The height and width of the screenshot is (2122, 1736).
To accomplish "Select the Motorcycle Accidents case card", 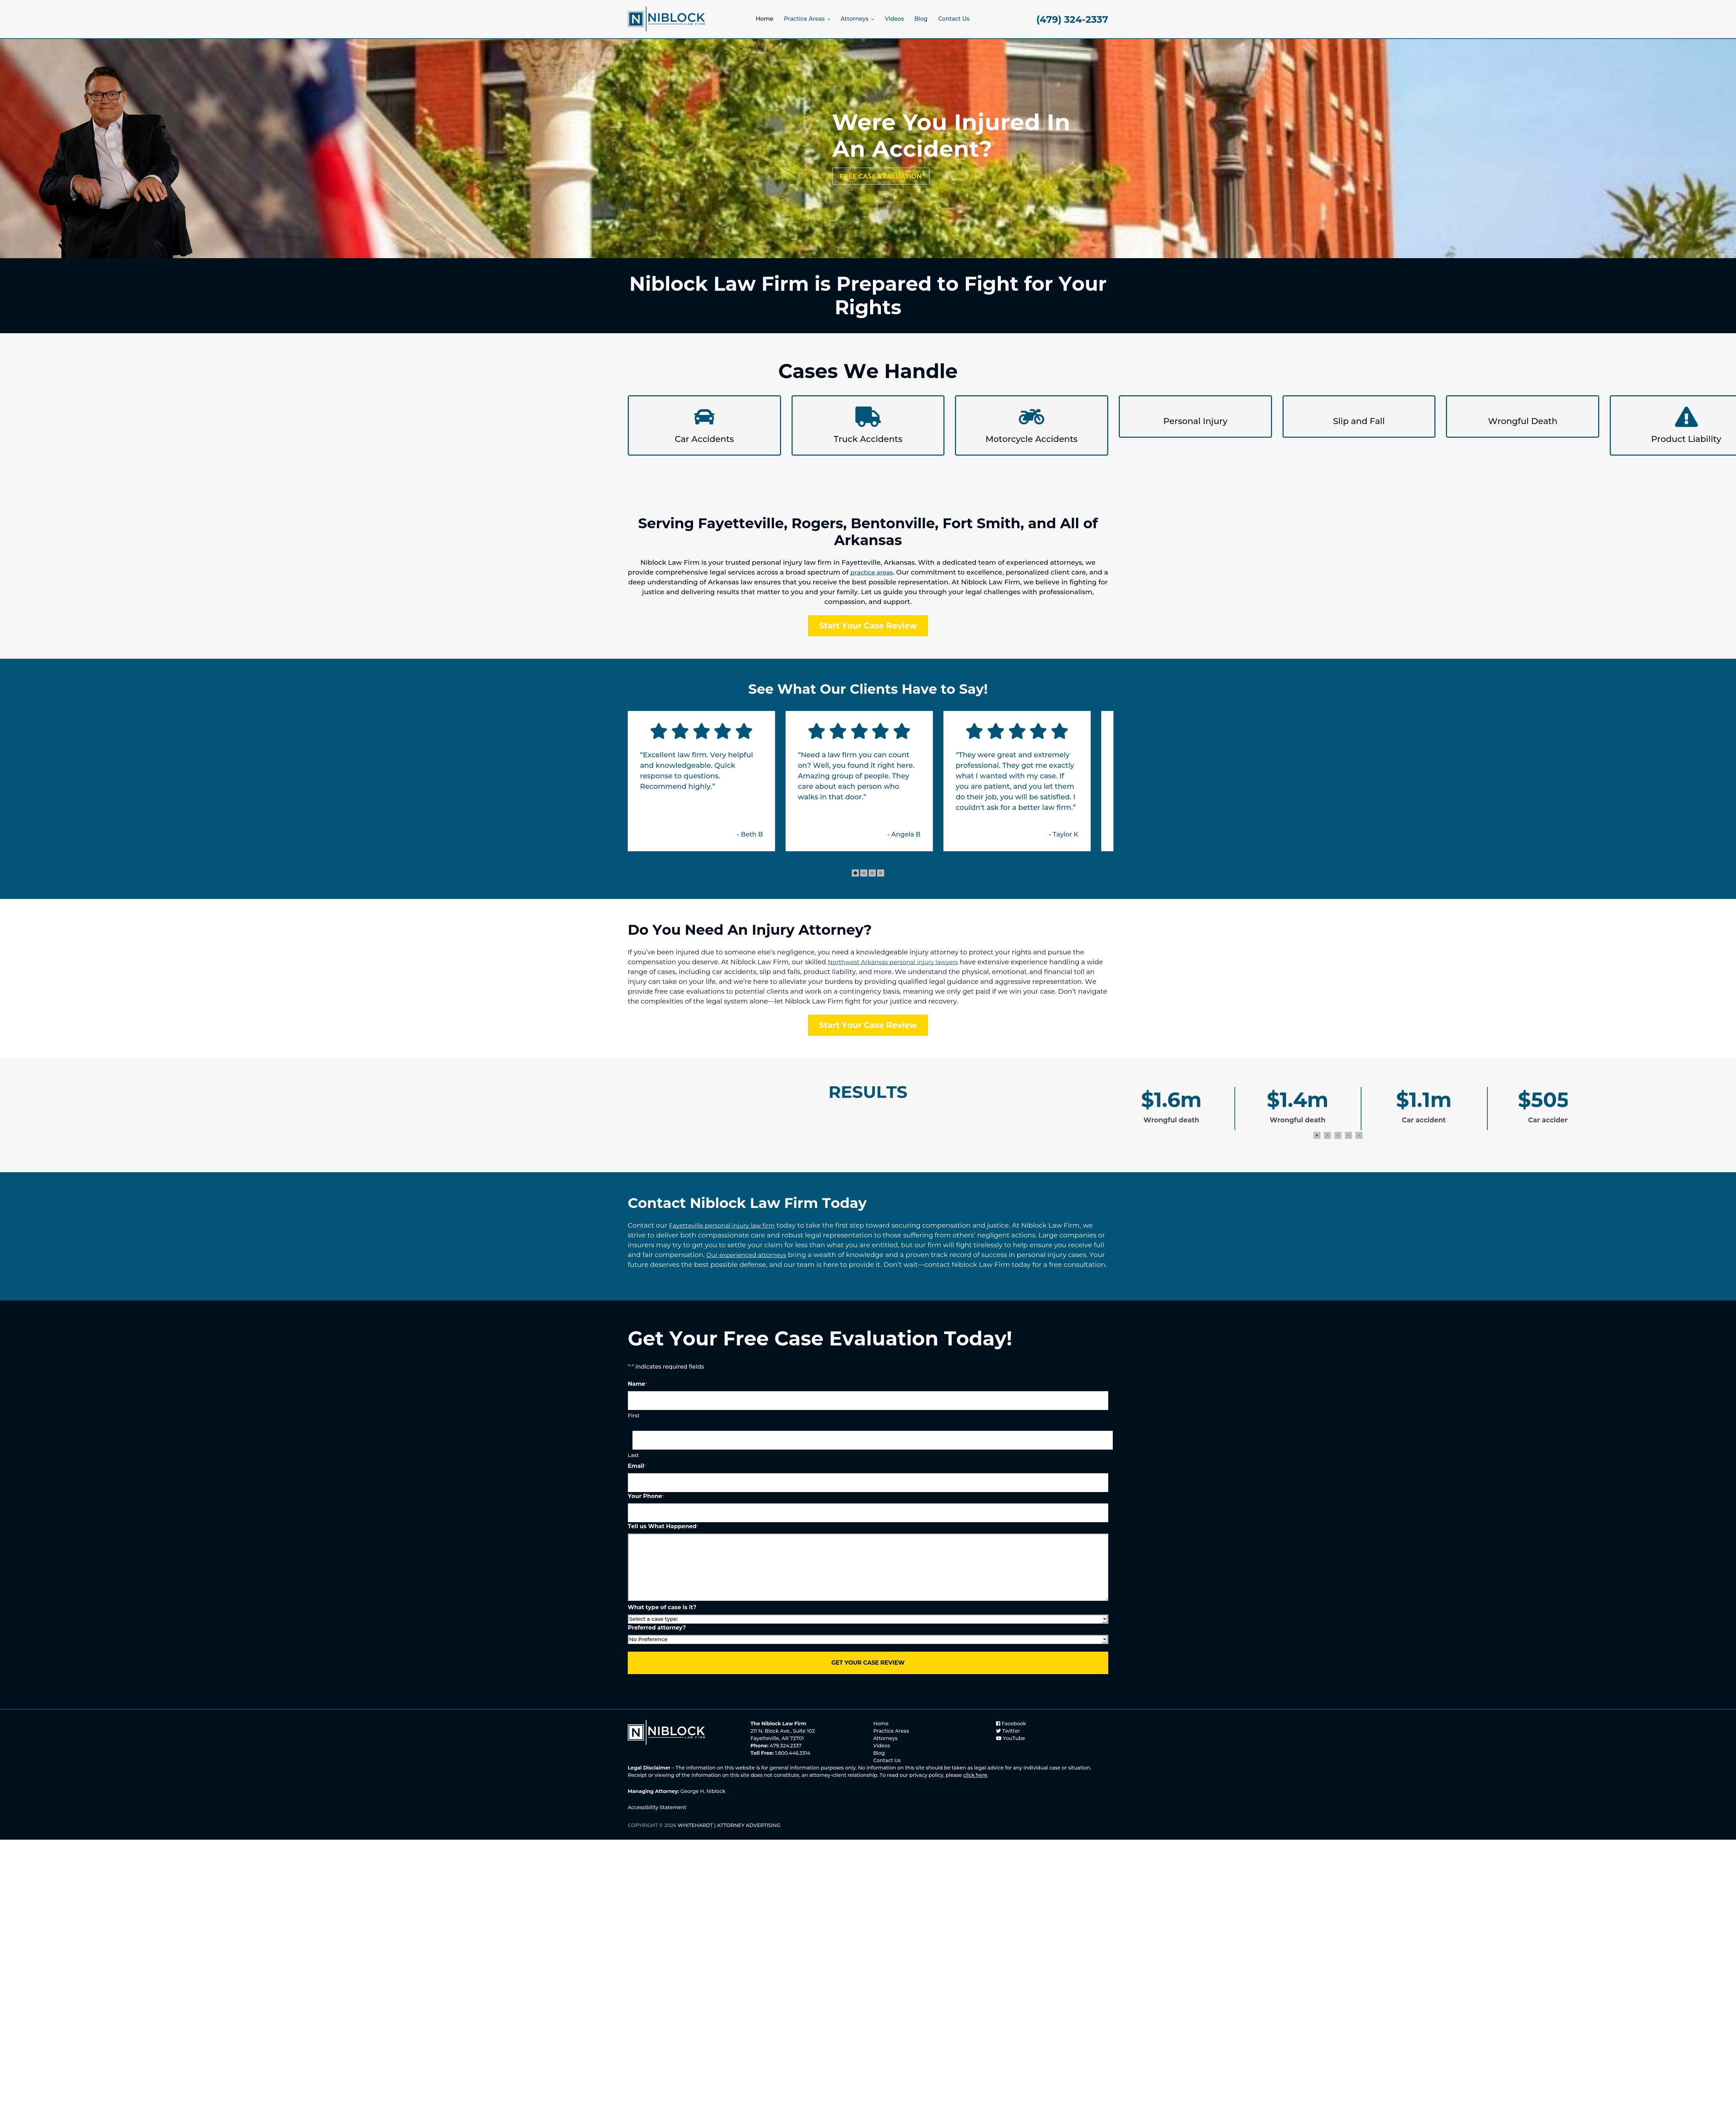I will (x=1031, y=425).
